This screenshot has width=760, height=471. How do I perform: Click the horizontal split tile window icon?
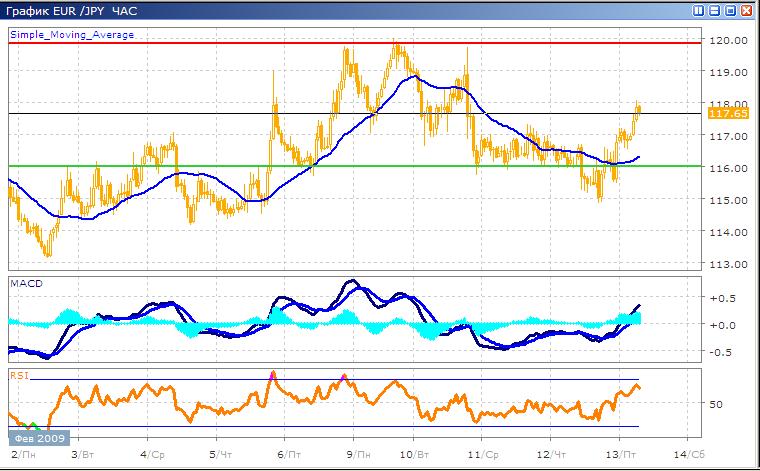(x=712, y=11)
